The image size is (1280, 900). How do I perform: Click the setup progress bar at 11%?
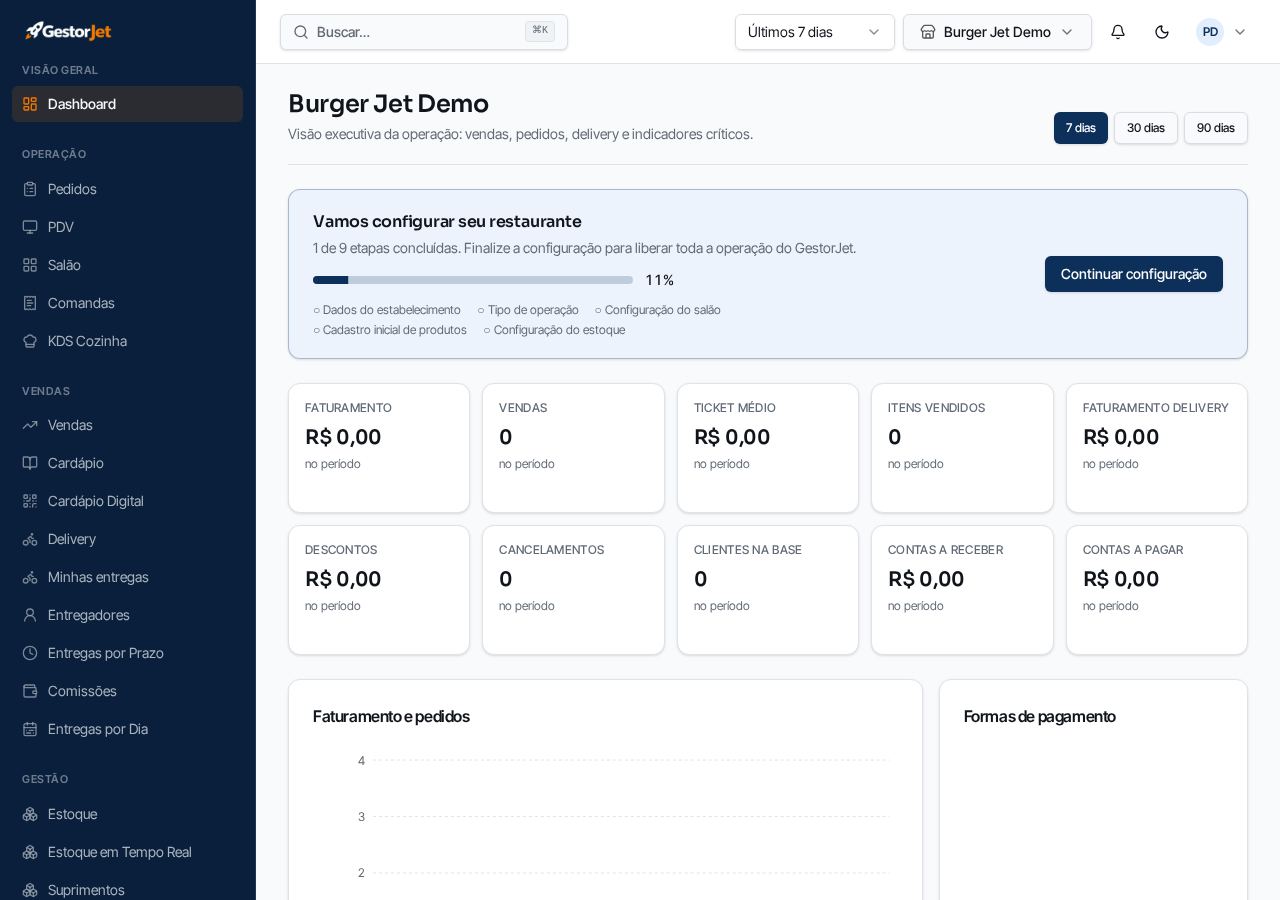pyautogui.click(x=473, y=280)
